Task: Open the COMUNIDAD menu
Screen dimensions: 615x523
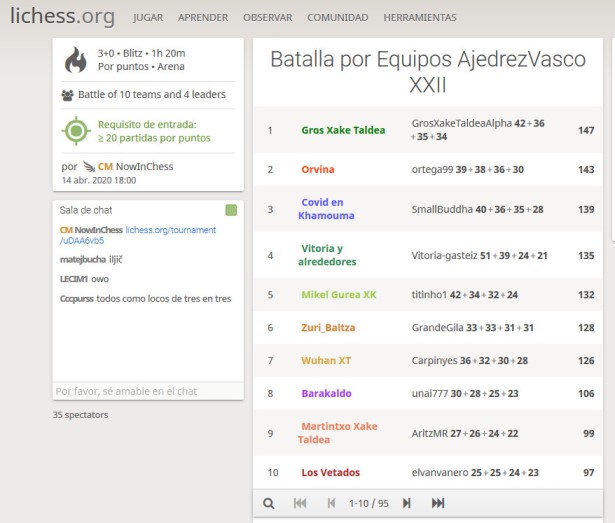Action: tap(337, 18)
